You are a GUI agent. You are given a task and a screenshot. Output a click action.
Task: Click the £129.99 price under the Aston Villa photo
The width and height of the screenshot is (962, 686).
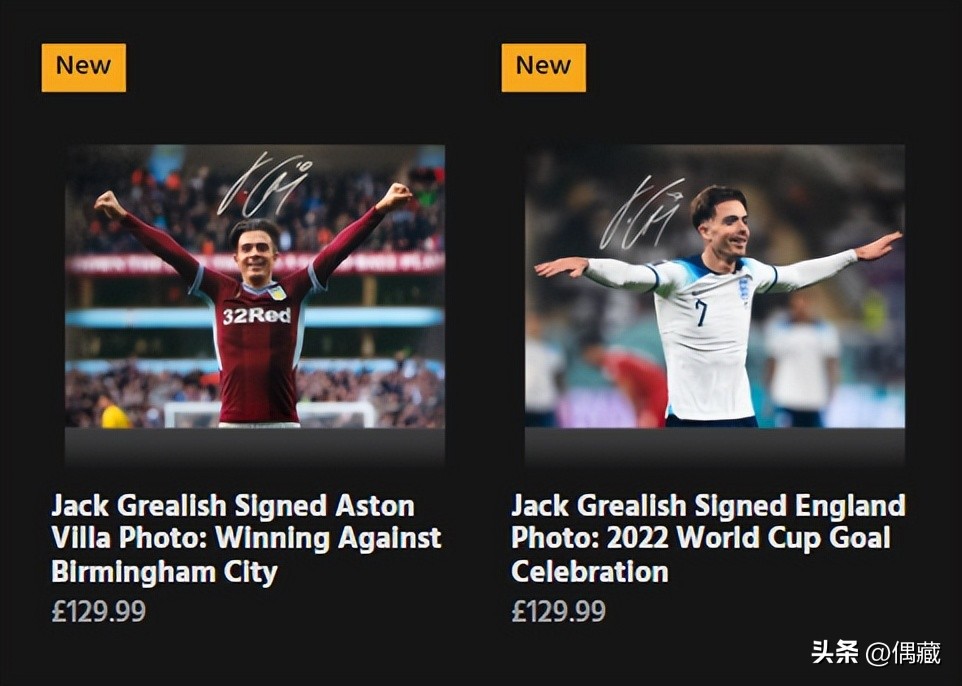[x=98, y=611]
